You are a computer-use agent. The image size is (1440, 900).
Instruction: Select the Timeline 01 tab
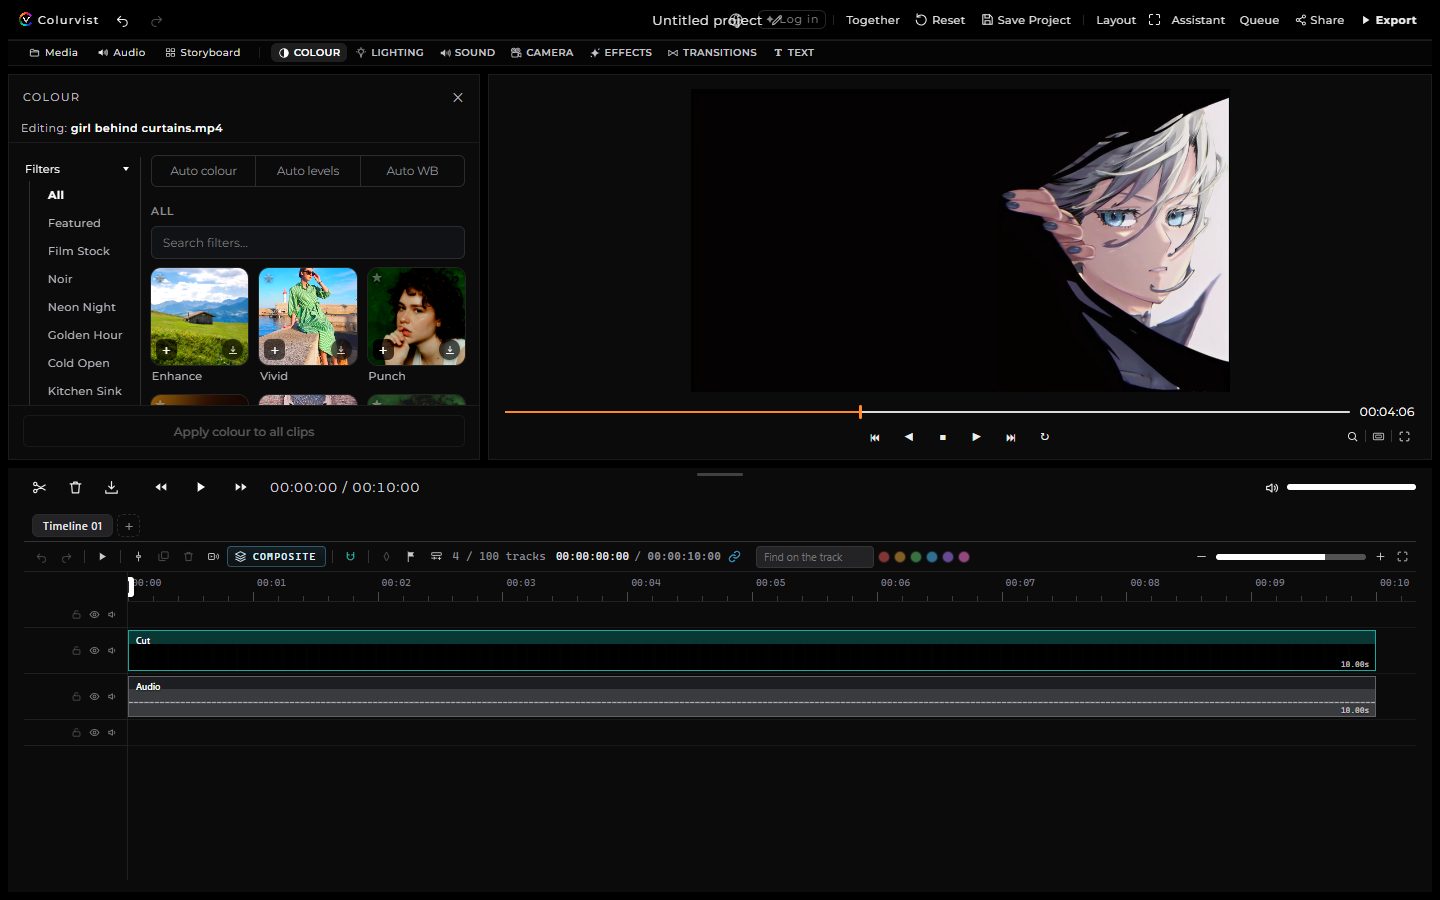[x=72, y=526]
